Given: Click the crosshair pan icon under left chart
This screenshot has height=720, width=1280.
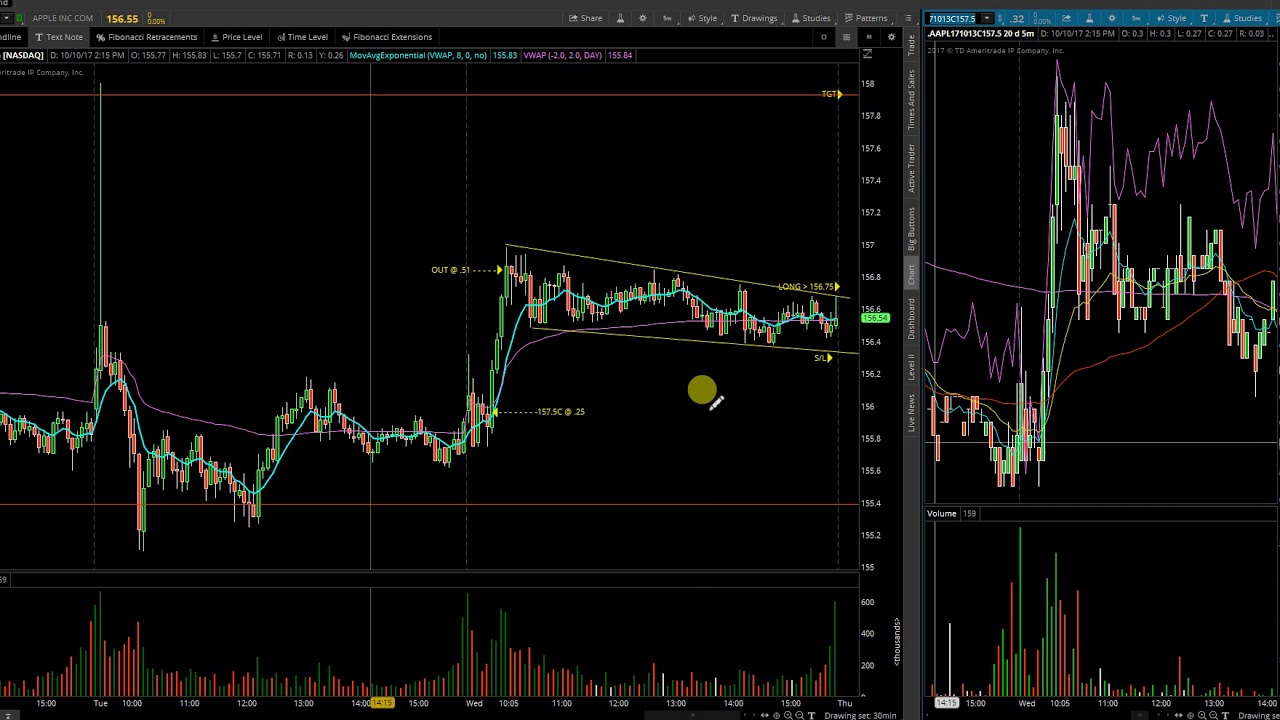Looking at the screenshot, I should click(x=776, y=715).
